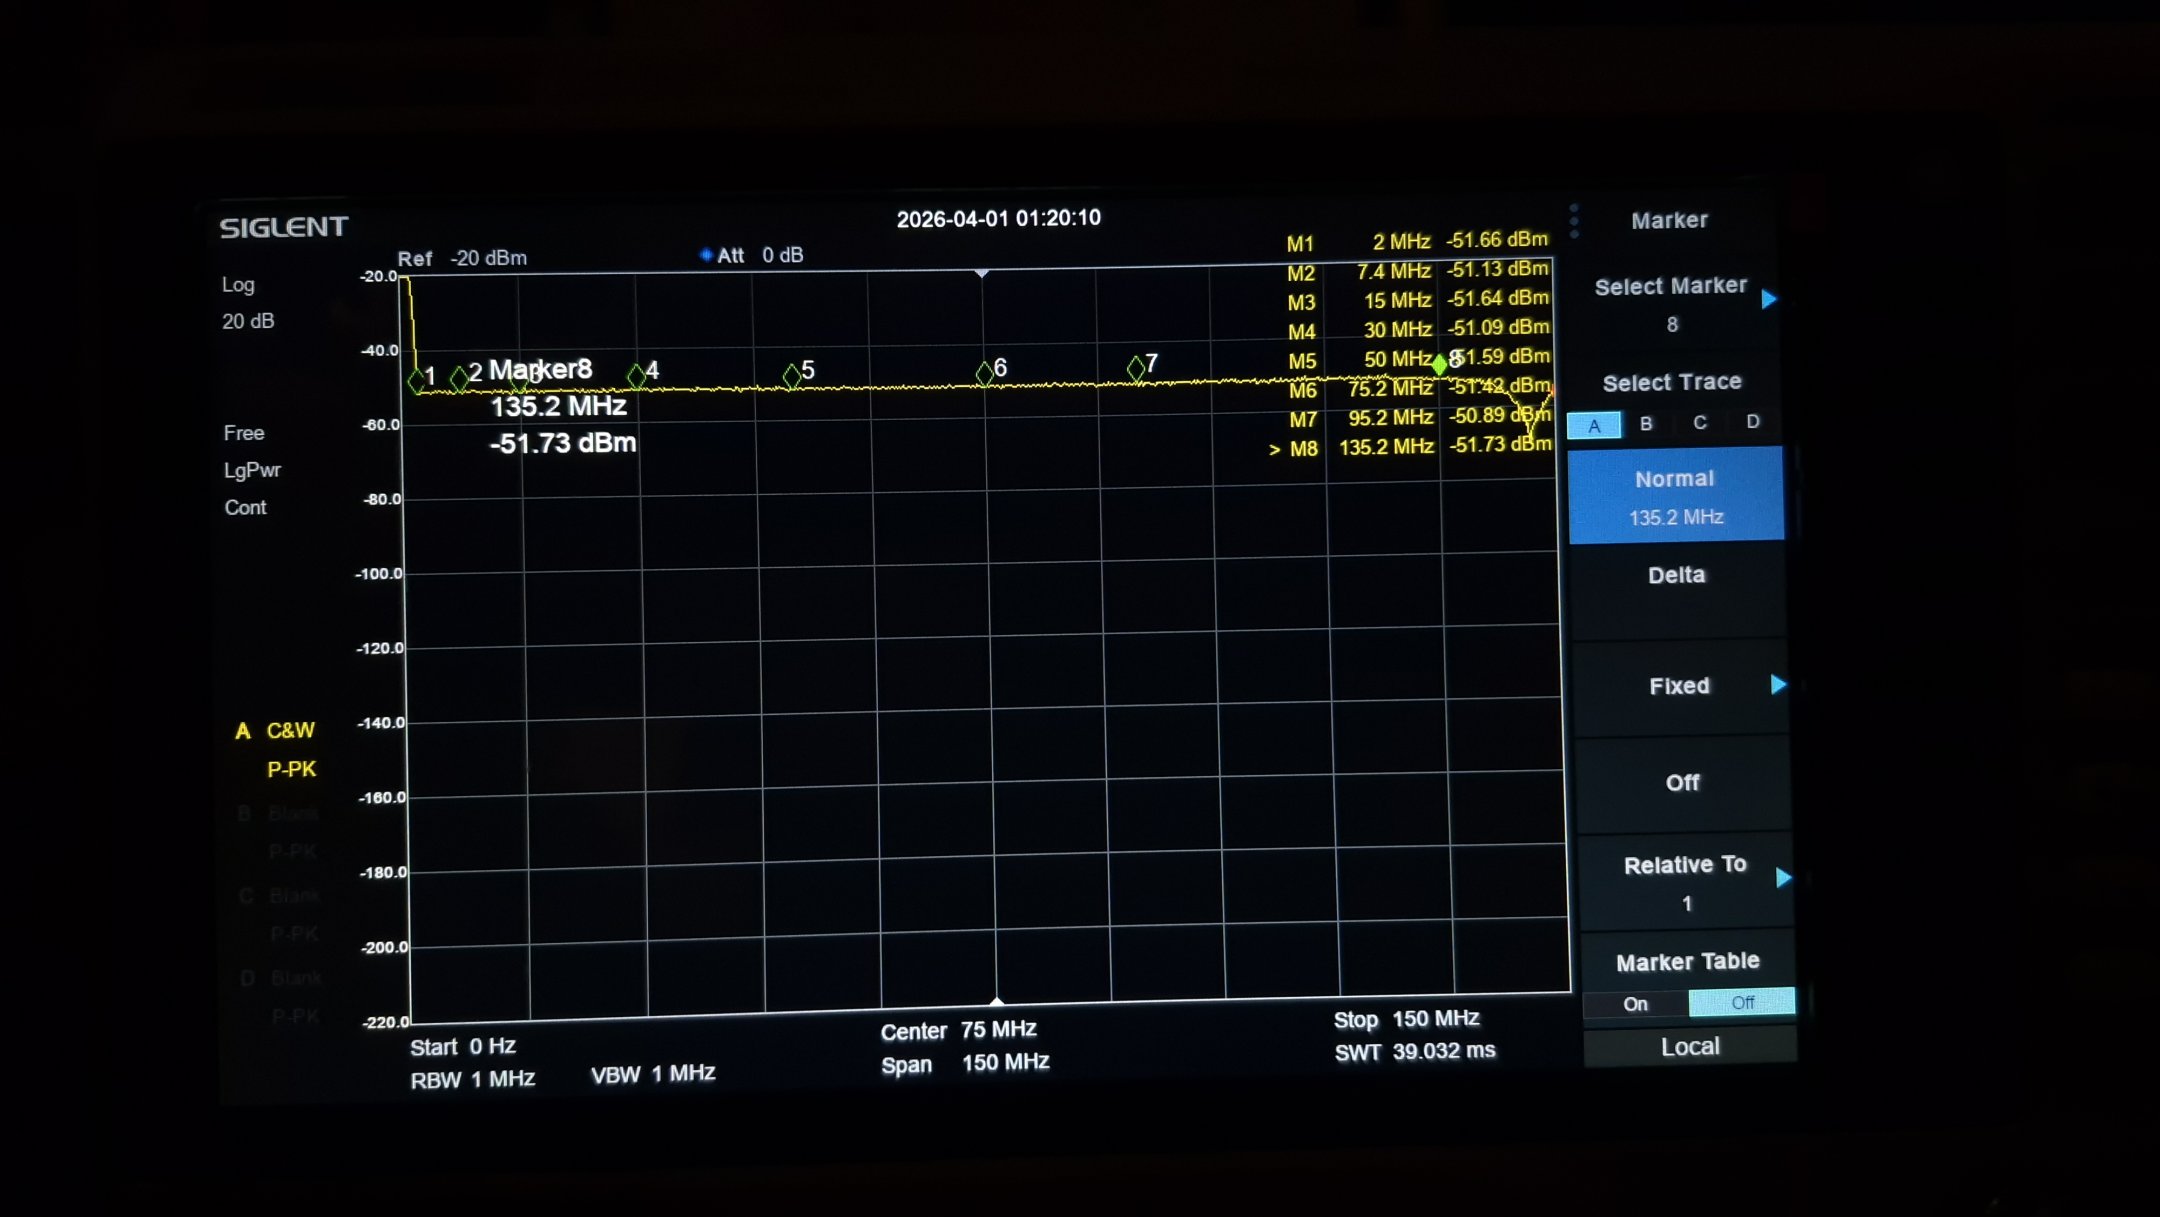Click the marker 2 diamond on the trace
The height and width of the screenshot is (1217, 2160).
[459, 378]
